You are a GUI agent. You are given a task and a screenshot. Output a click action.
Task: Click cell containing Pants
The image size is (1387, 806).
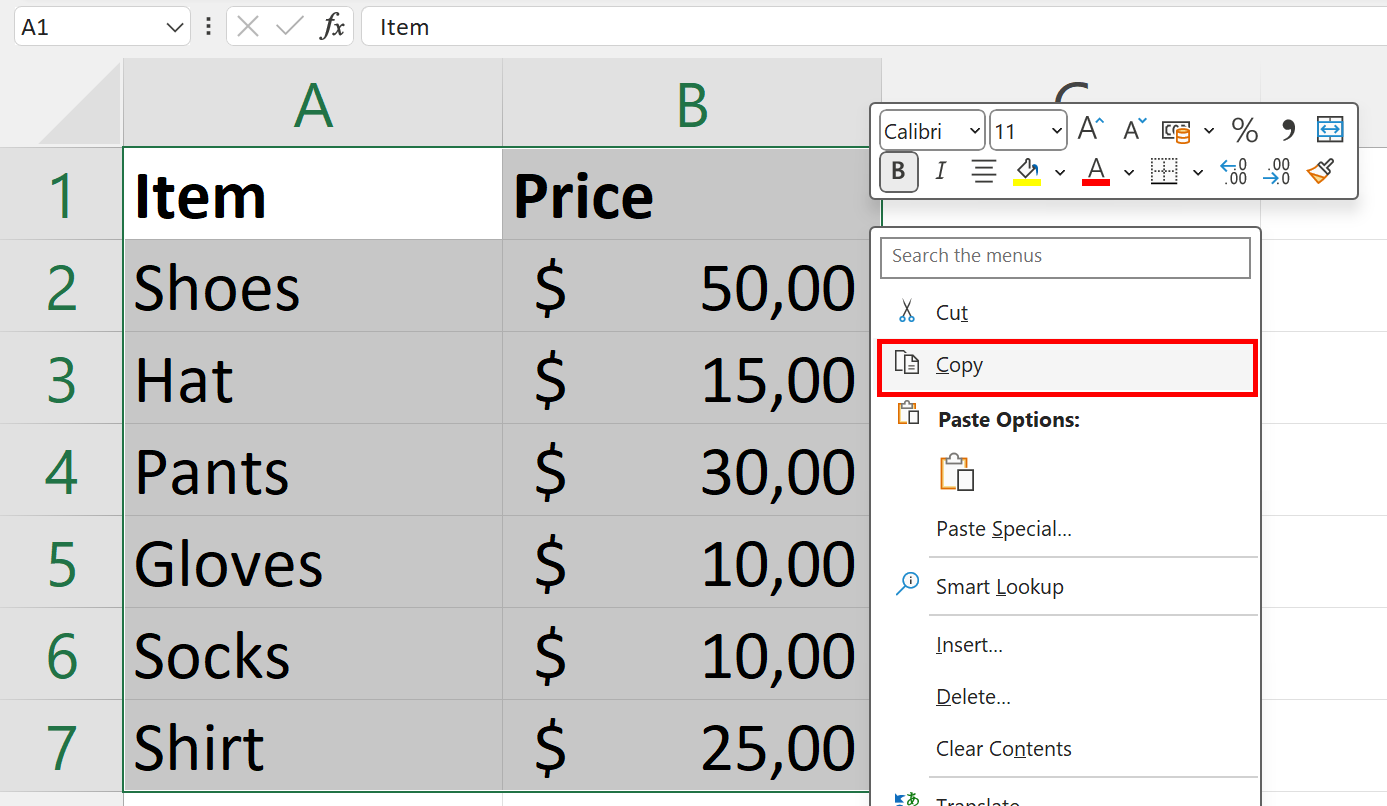point(313,470)
